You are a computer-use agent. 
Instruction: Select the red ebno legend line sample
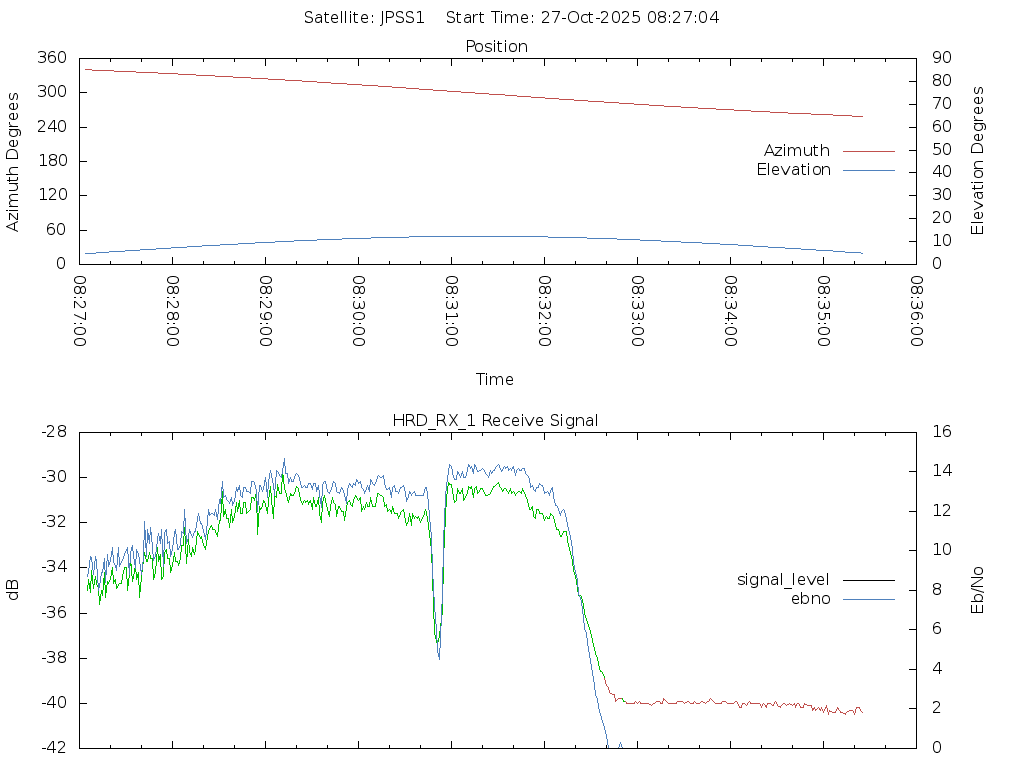[x=868, y=599]
